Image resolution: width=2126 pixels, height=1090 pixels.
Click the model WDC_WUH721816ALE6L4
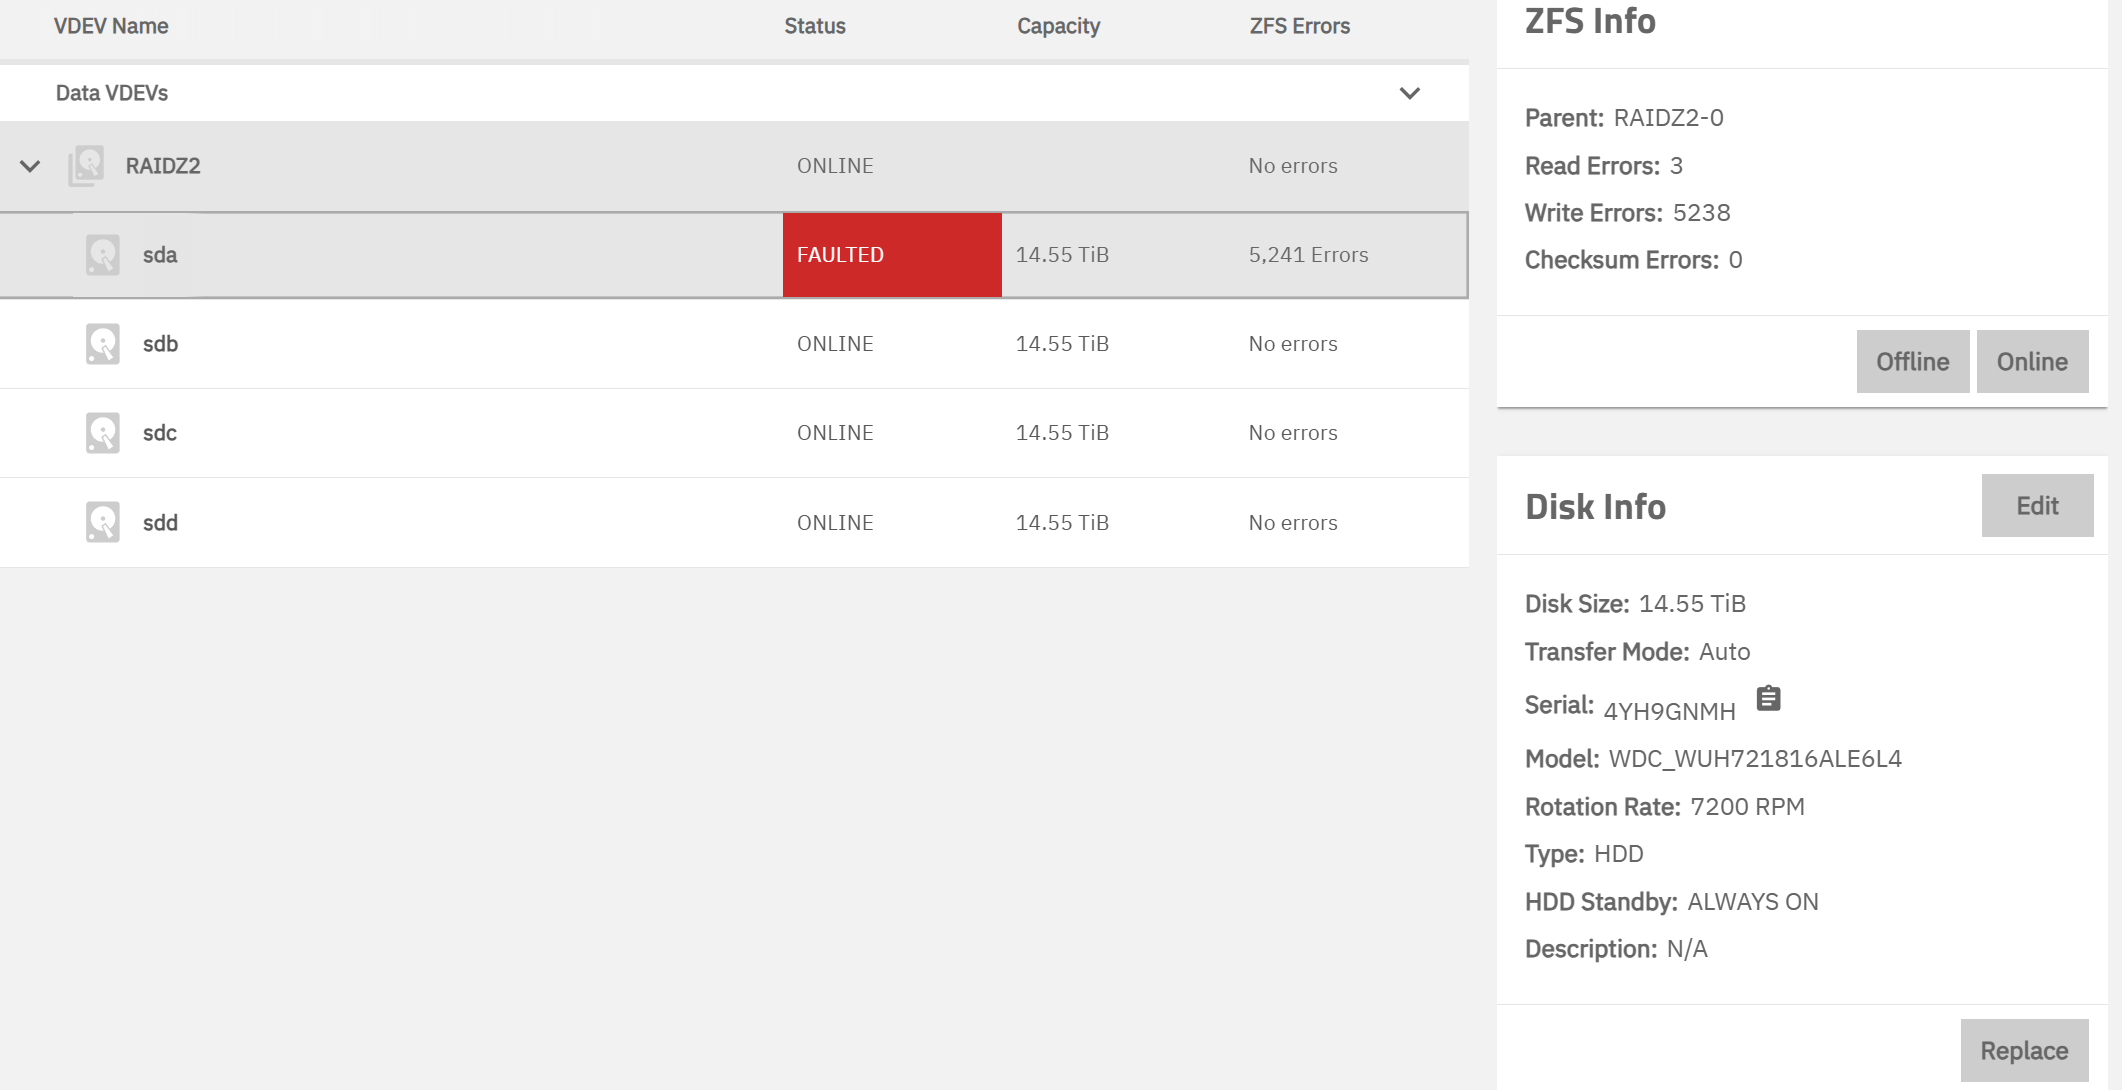point(1755,759)
